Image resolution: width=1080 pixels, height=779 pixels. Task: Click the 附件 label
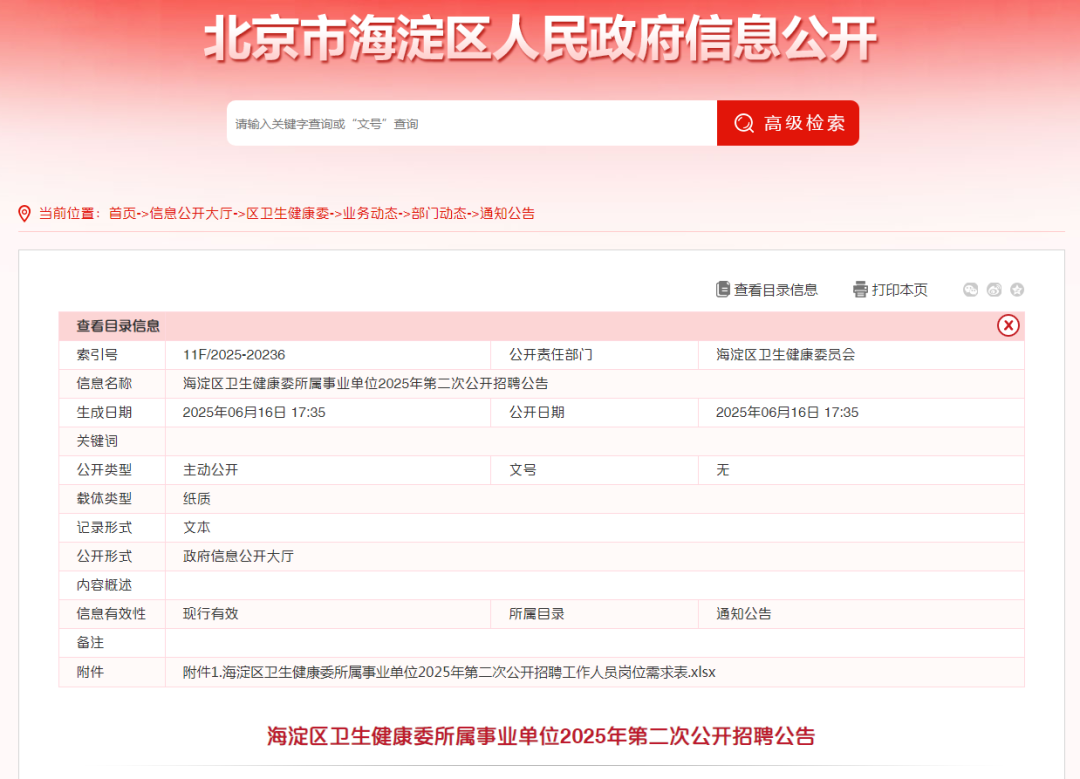tap(90, 672)
